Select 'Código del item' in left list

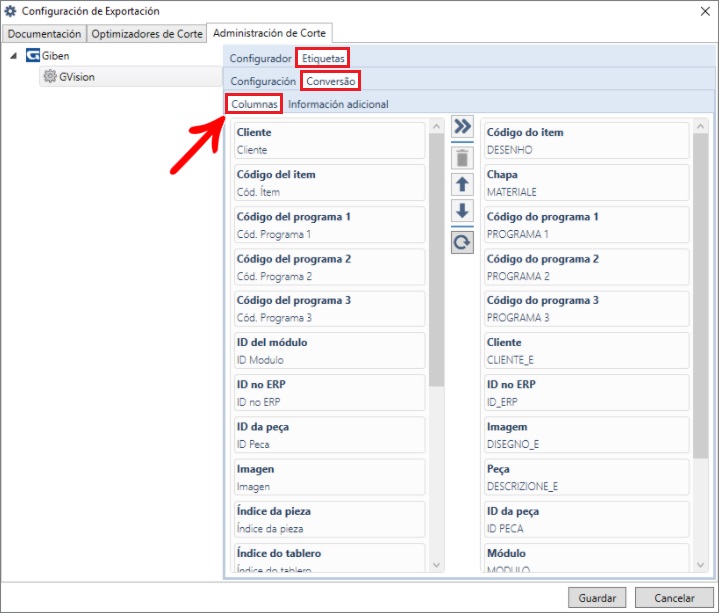click(329, 182)
